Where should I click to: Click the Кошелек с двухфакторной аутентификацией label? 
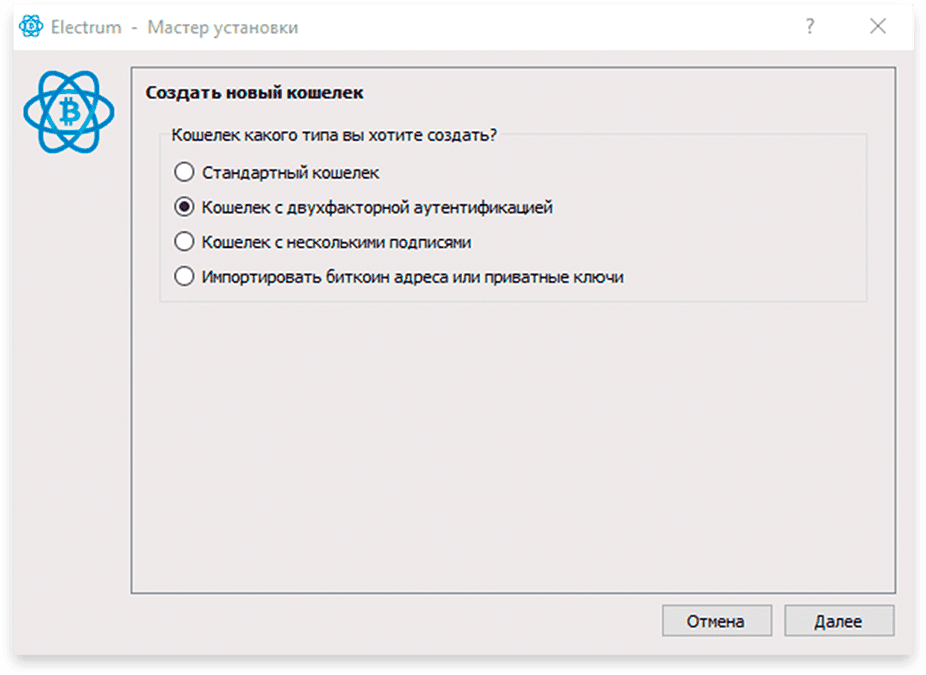coord(377,208)
